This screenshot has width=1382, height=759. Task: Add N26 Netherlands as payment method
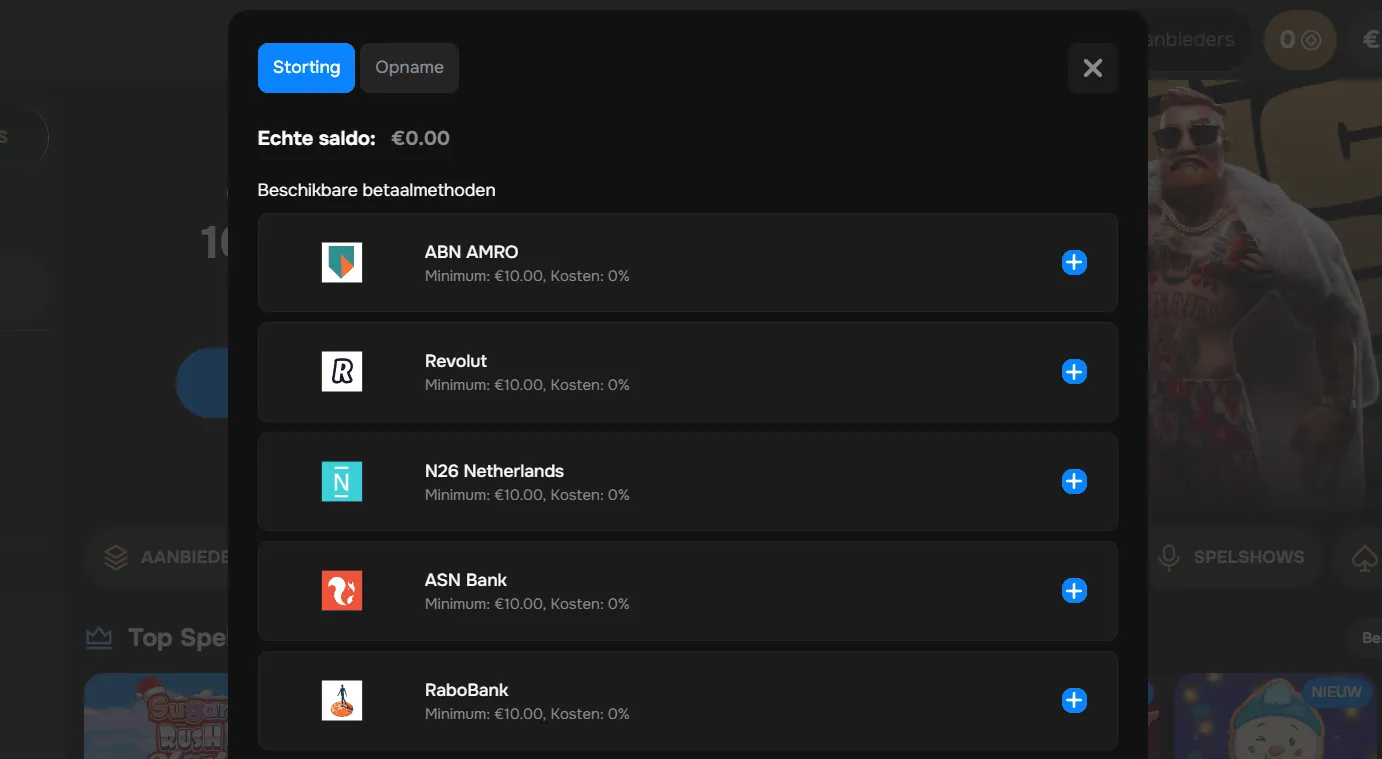(1074, 481)
